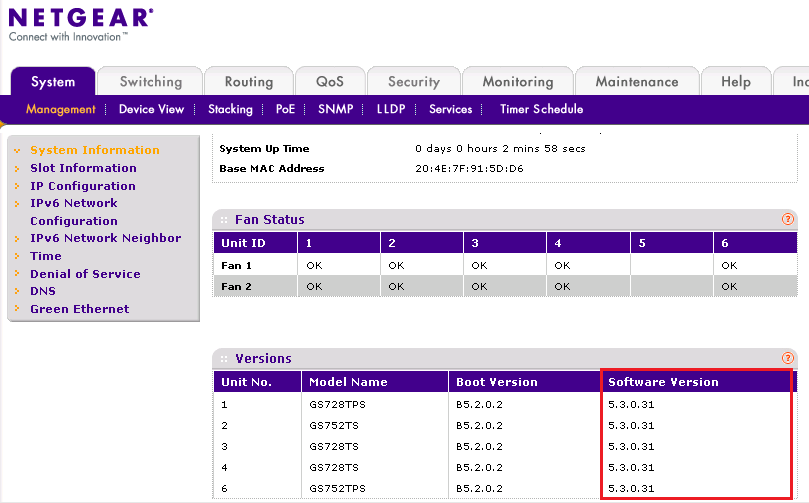Open the PoE submenu
809x503 pixels.
pyautogui.click(x=285, y=109)
